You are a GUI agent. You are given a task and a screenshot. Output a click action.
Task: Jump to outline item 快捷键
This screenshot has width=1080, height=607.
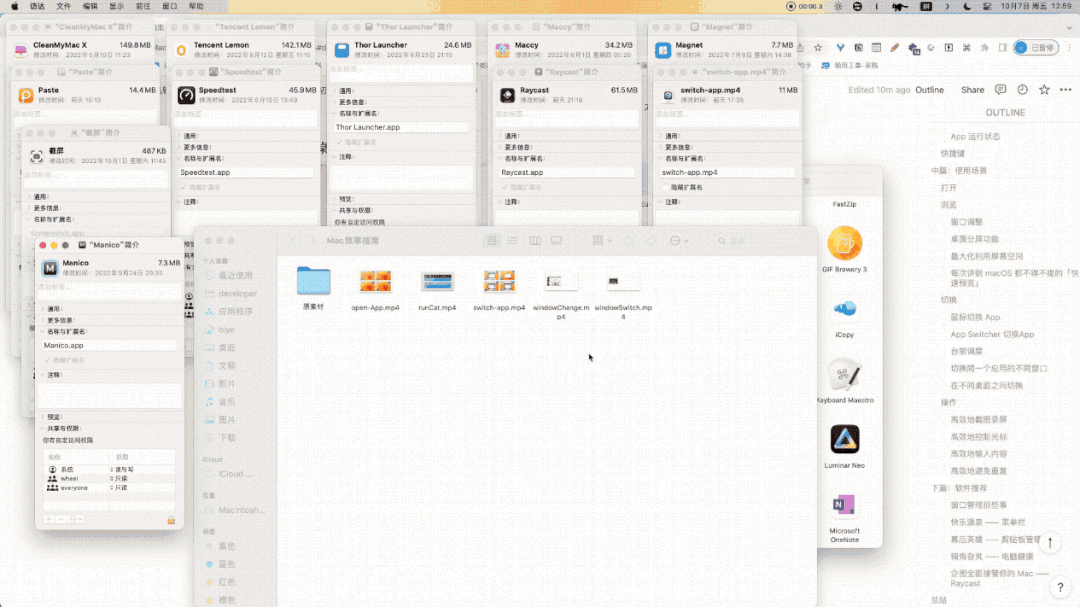953,154
